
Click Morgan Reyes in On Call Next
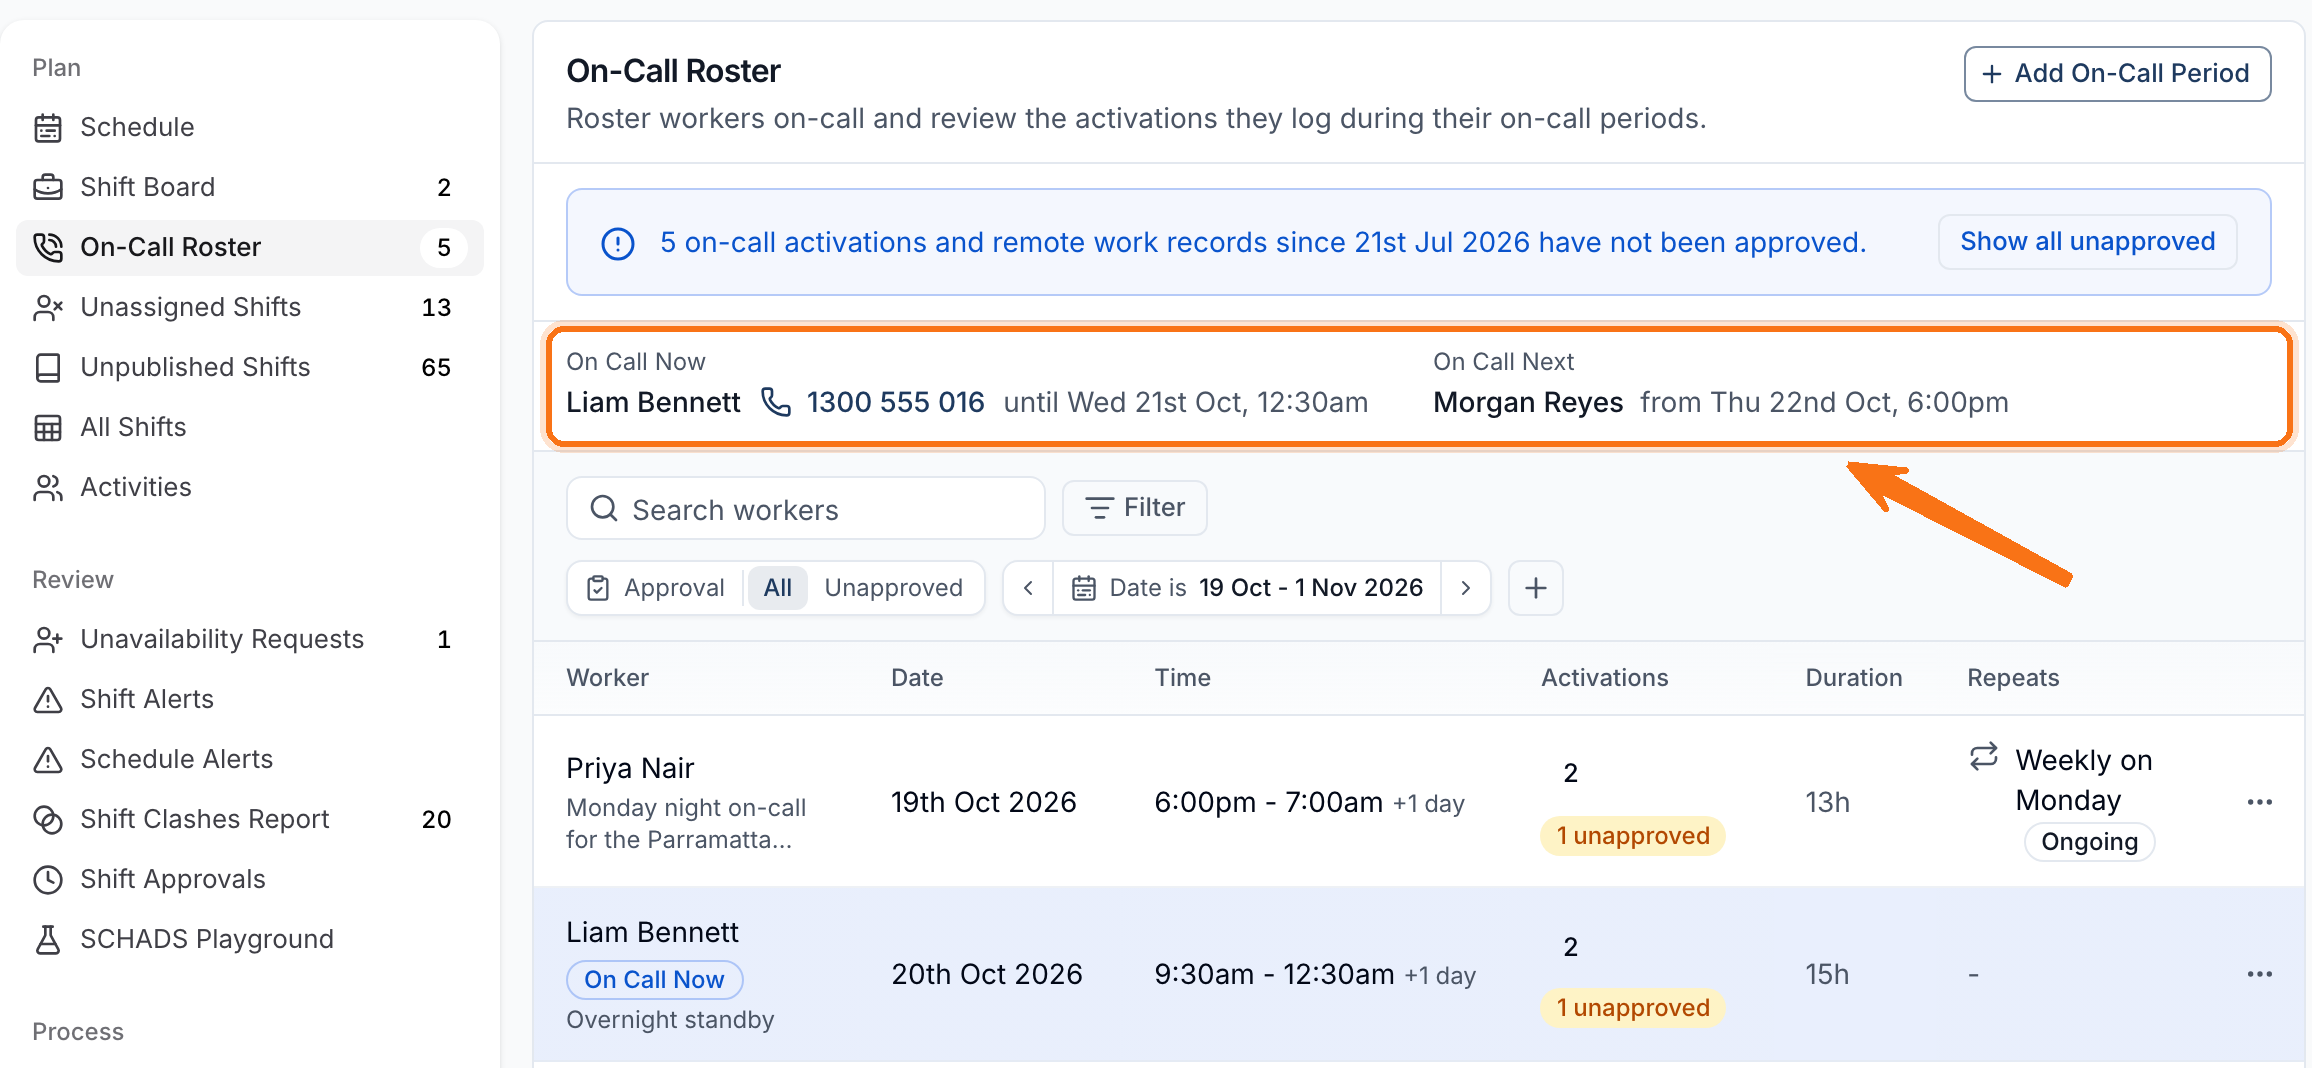[1528, 402]
